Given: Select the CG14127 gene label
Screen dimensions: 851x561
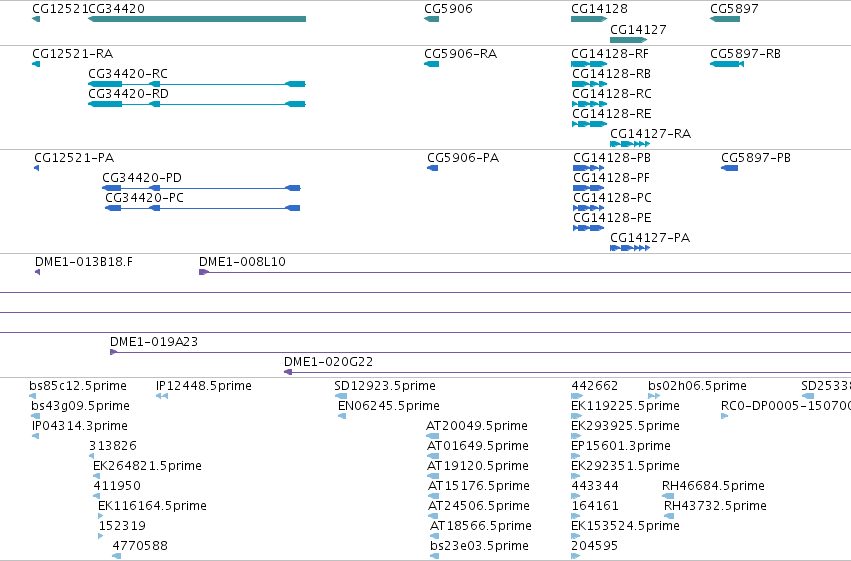Looking at the screenshot, I should (x=638, y=29).
